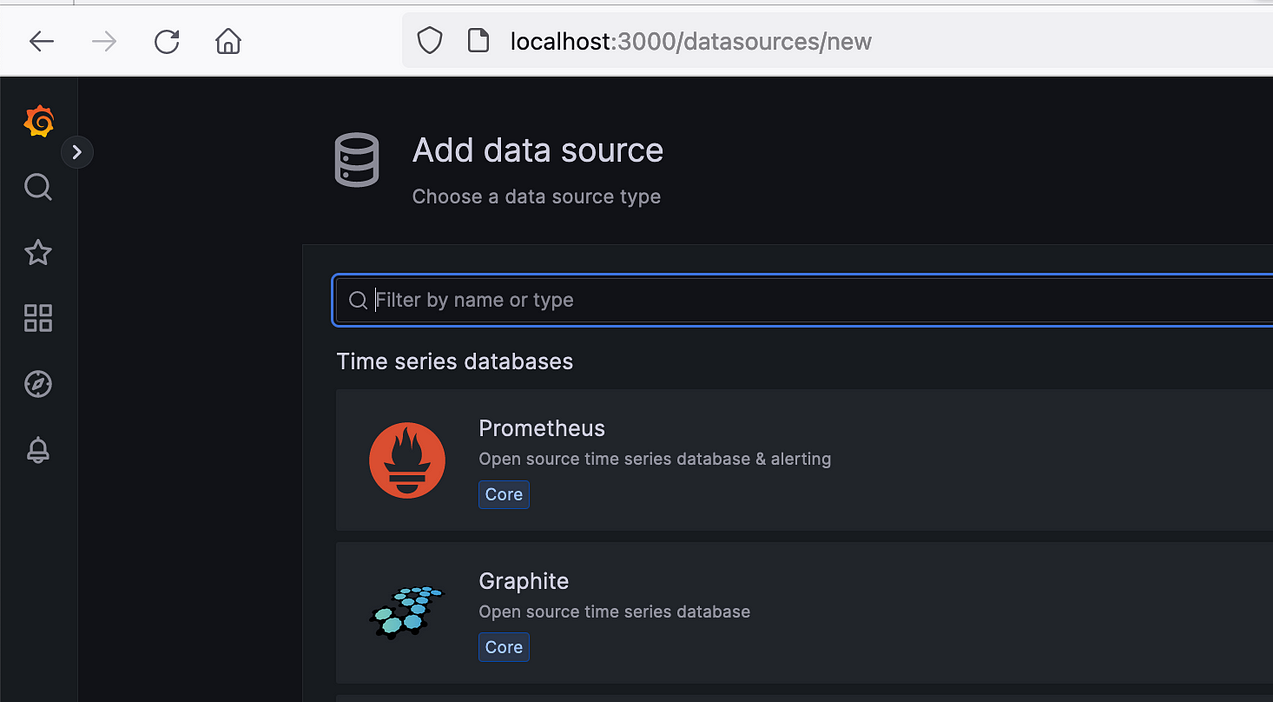This screenshot has width=1273, height=702.
Task: Go to browser home page
Action: 229,41
